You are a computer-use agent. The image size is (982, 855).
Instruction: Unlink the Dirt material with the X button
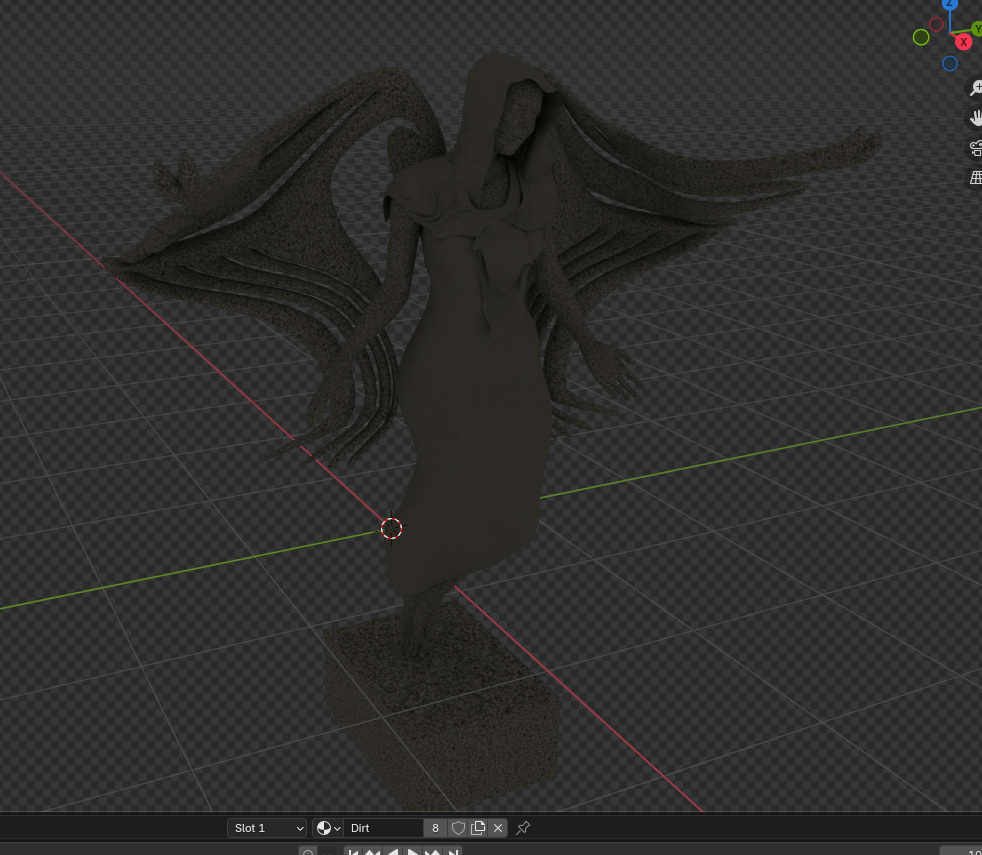tap(498, 828)
